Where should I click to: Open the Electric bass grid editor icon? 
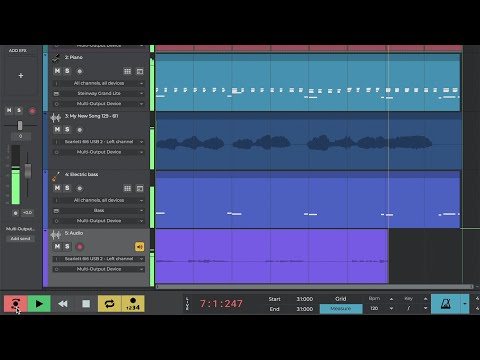(127, 188)
